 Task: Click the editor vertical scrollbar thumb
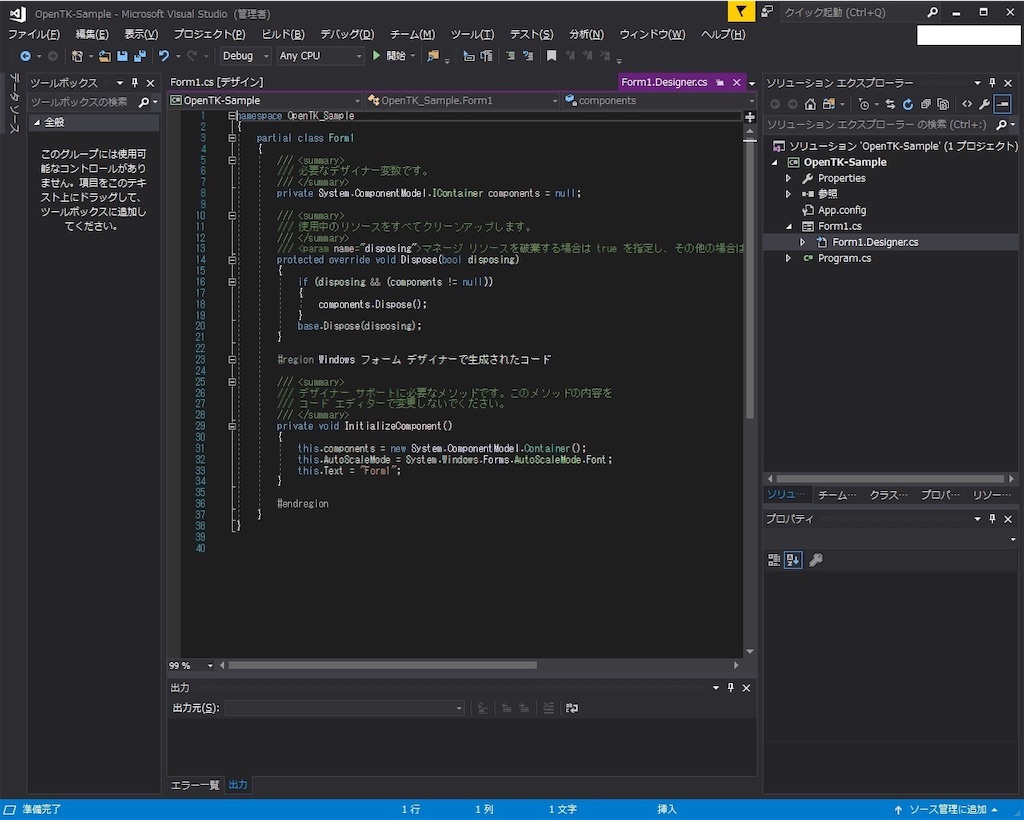[x=750, y=279]
